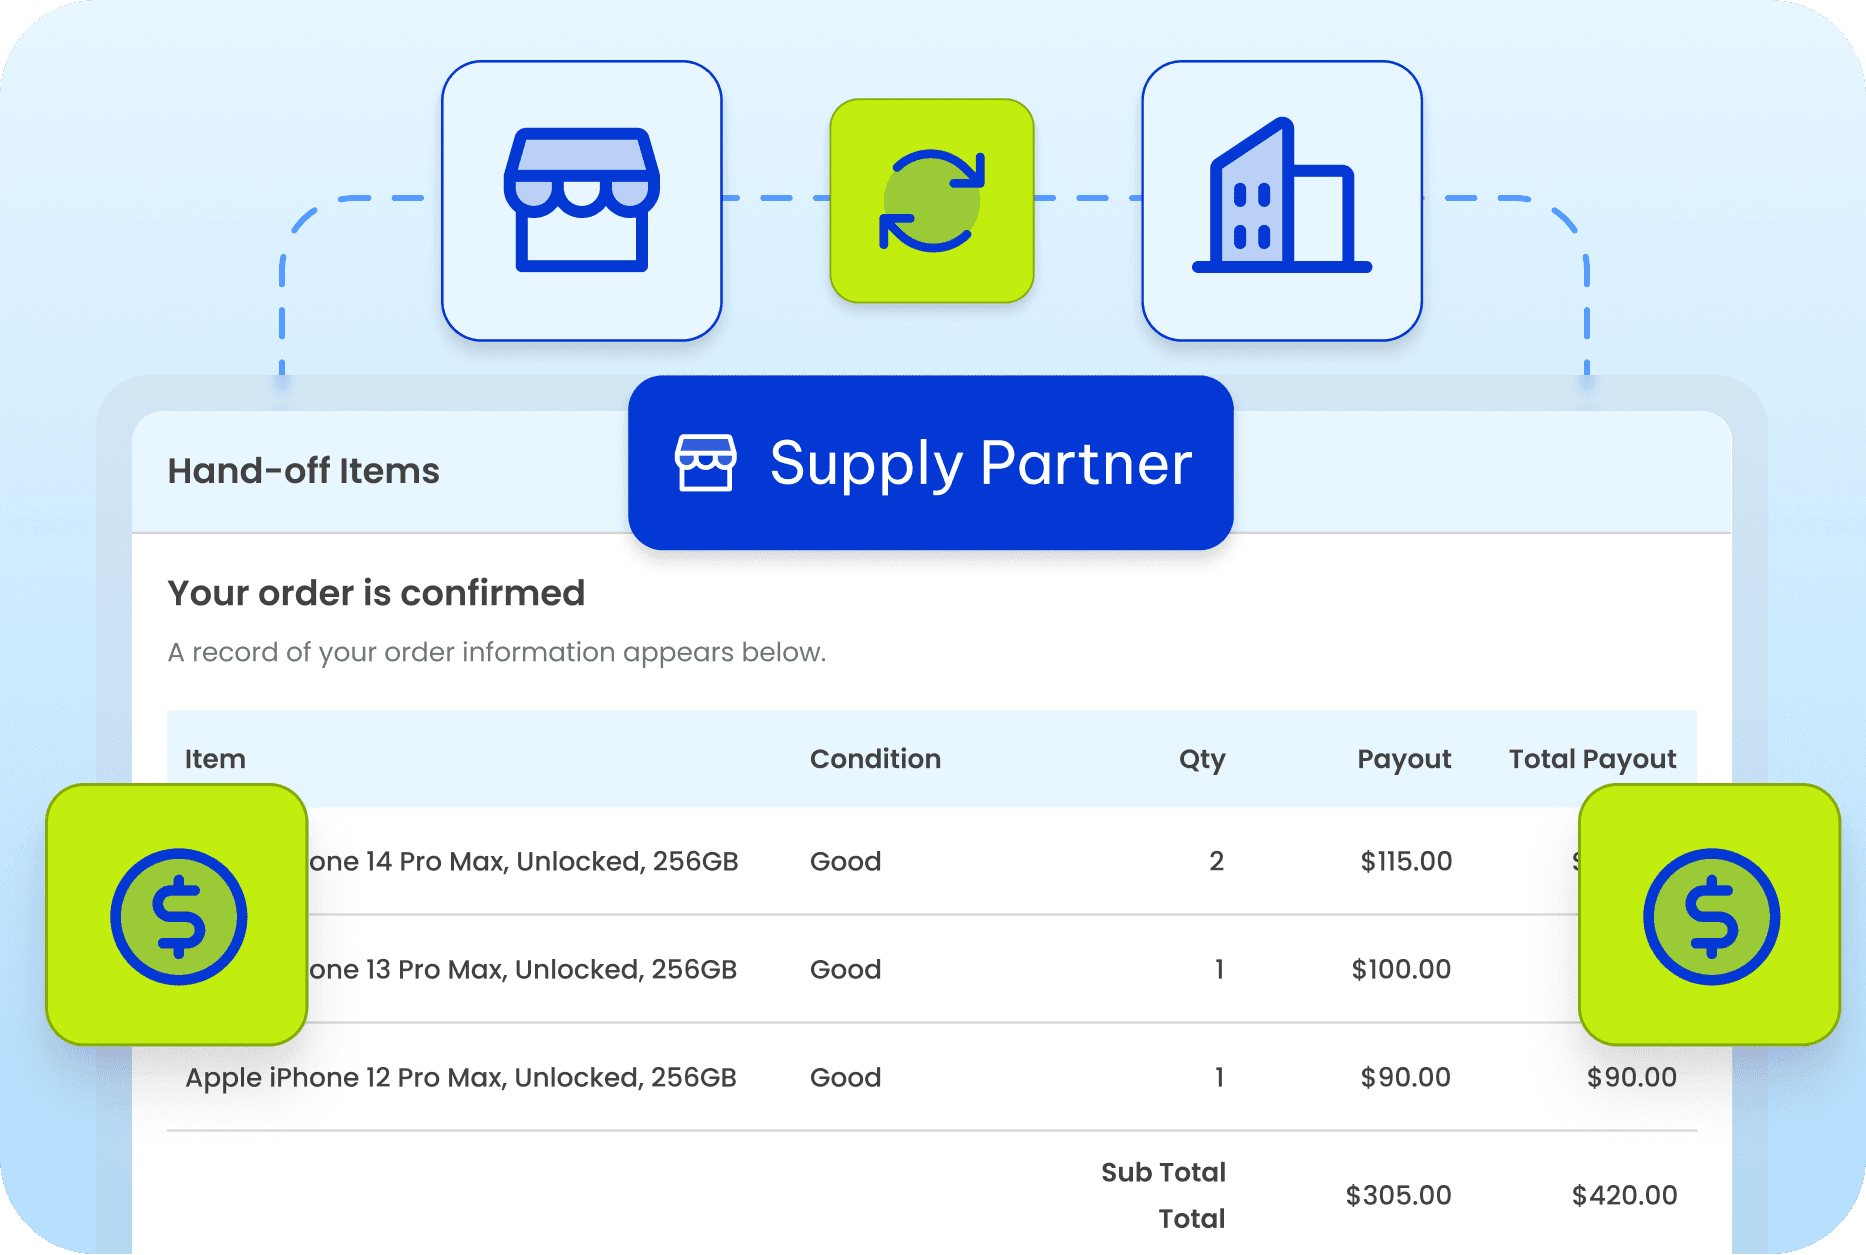Click the Total Payout column header
1866x1255 pixels.
click(1593, 759)
